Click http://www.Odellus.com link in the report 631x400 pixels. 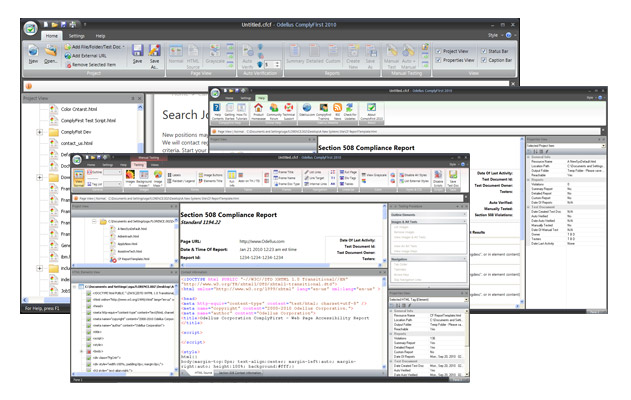262,241
